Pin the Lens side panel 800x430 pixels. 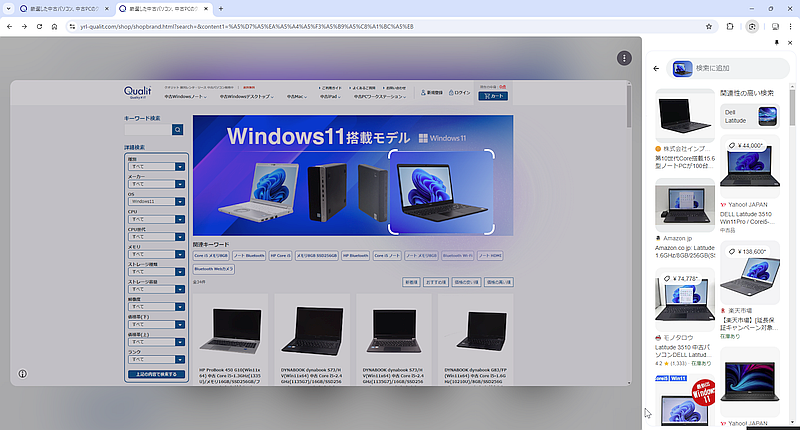click(777, 43)
